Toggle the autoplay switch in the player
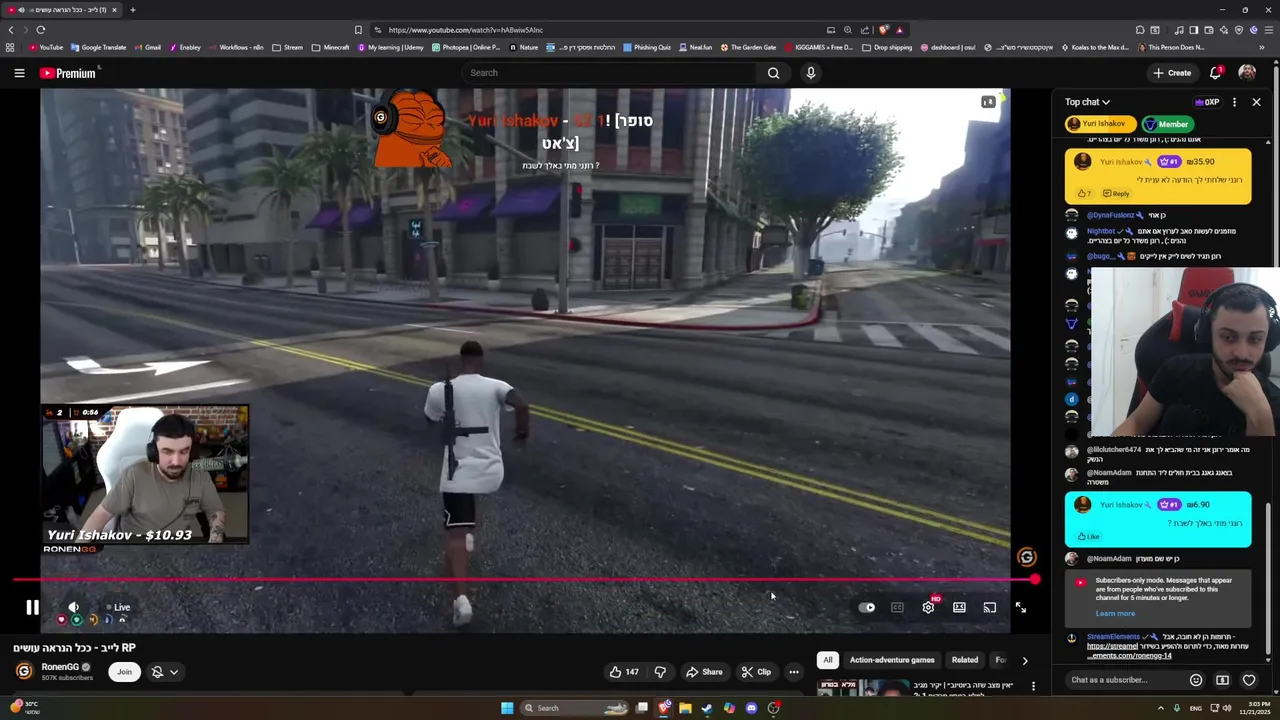 [x=867, y=607]
